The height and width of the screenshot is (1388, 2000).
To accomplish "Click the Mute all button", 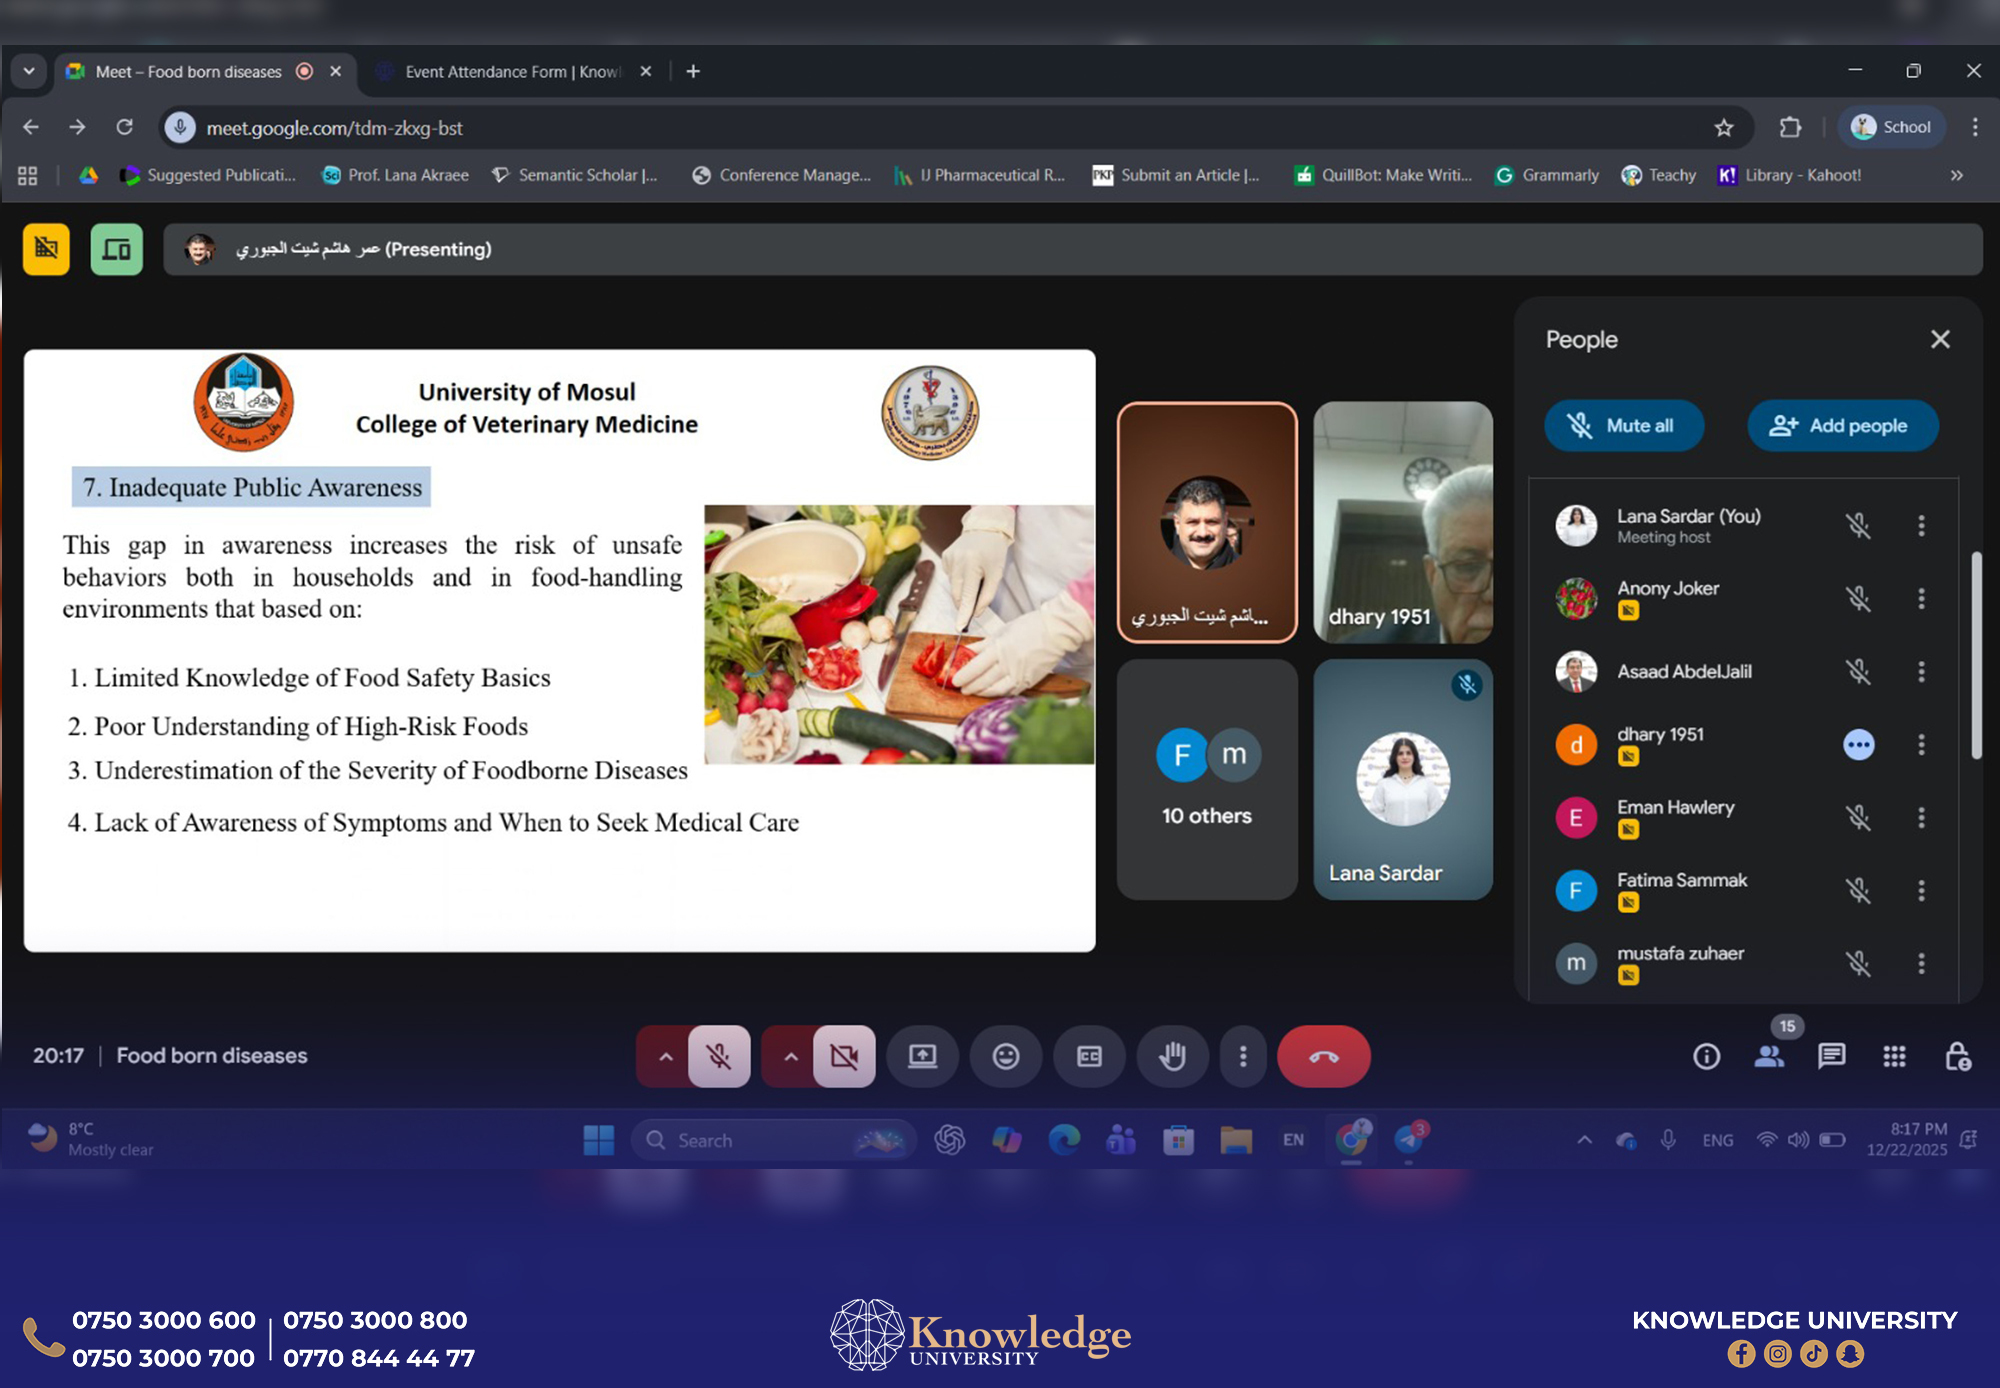I will coord(1624,425).
